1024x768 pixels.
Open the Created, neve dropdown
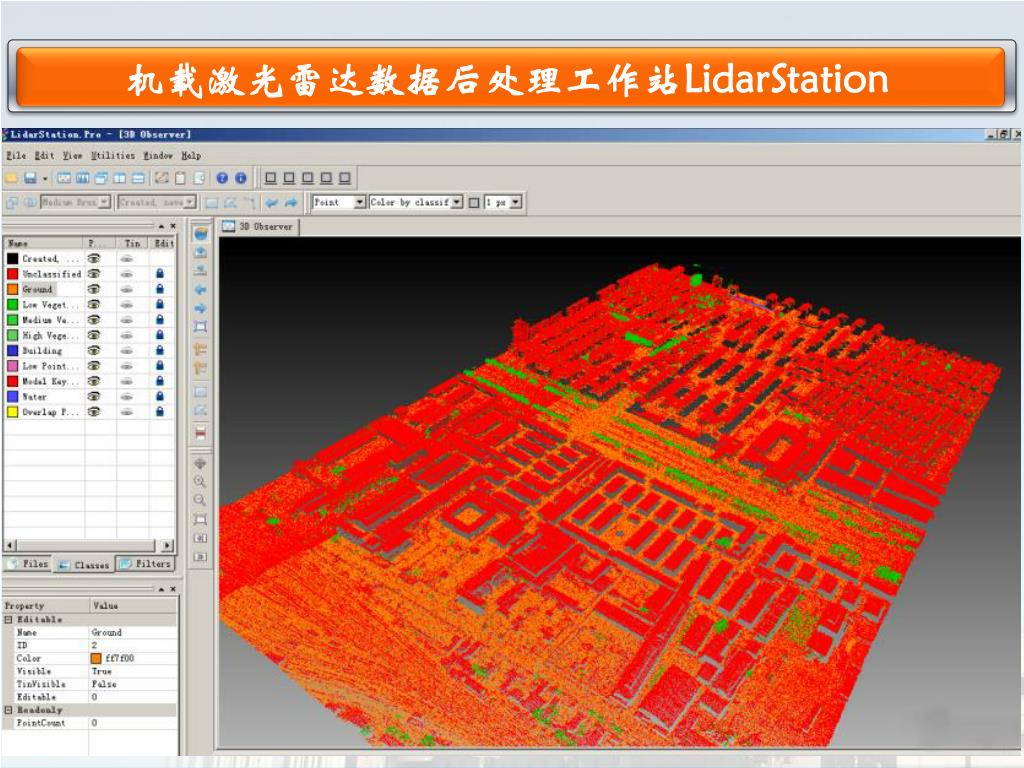tap(190, 202)
